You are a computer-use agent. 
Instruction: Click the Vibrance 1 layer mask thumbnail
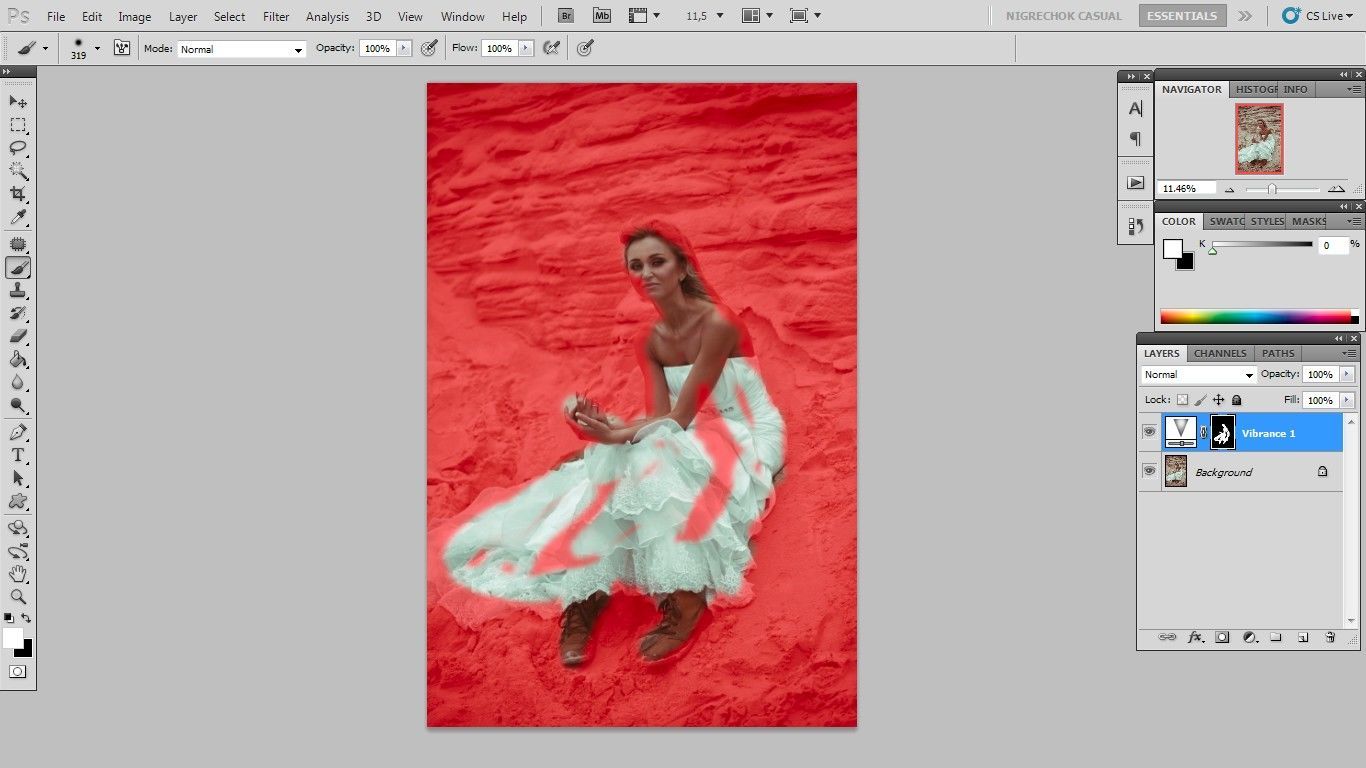tap(1222, 432)
